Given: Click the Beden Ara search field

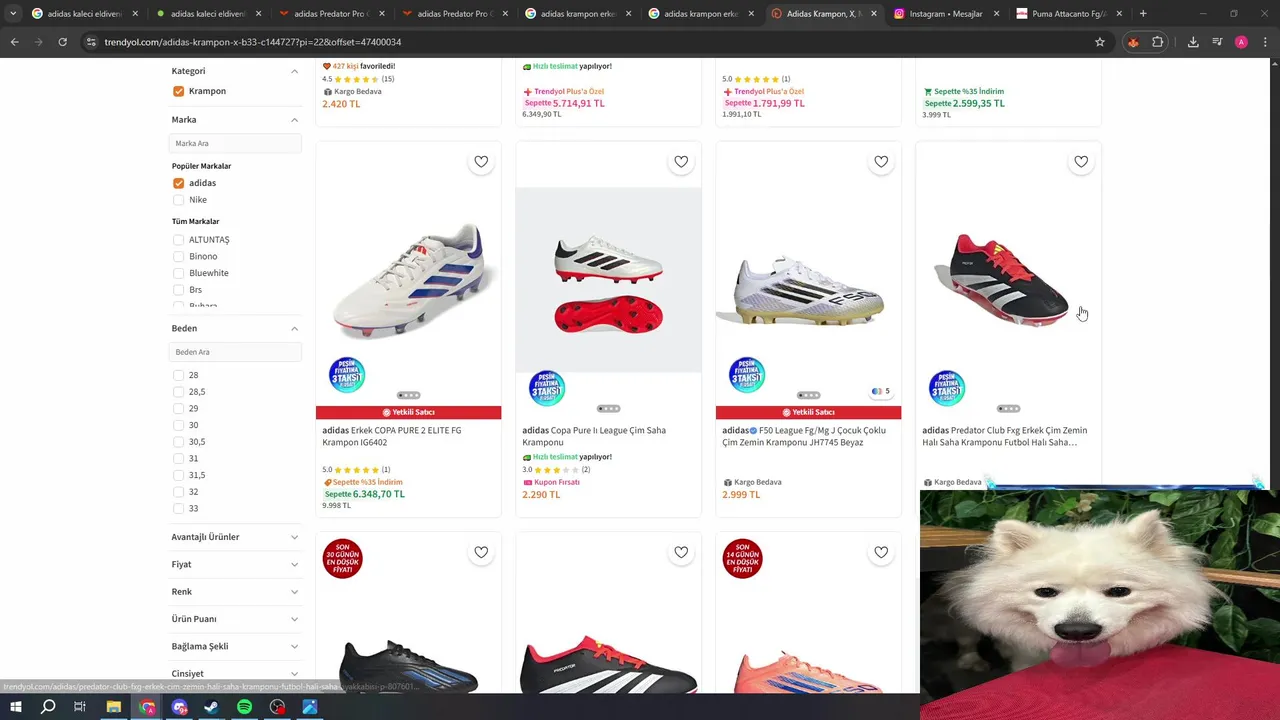Looking at the screenshot, I should click(x=235, y=352).
